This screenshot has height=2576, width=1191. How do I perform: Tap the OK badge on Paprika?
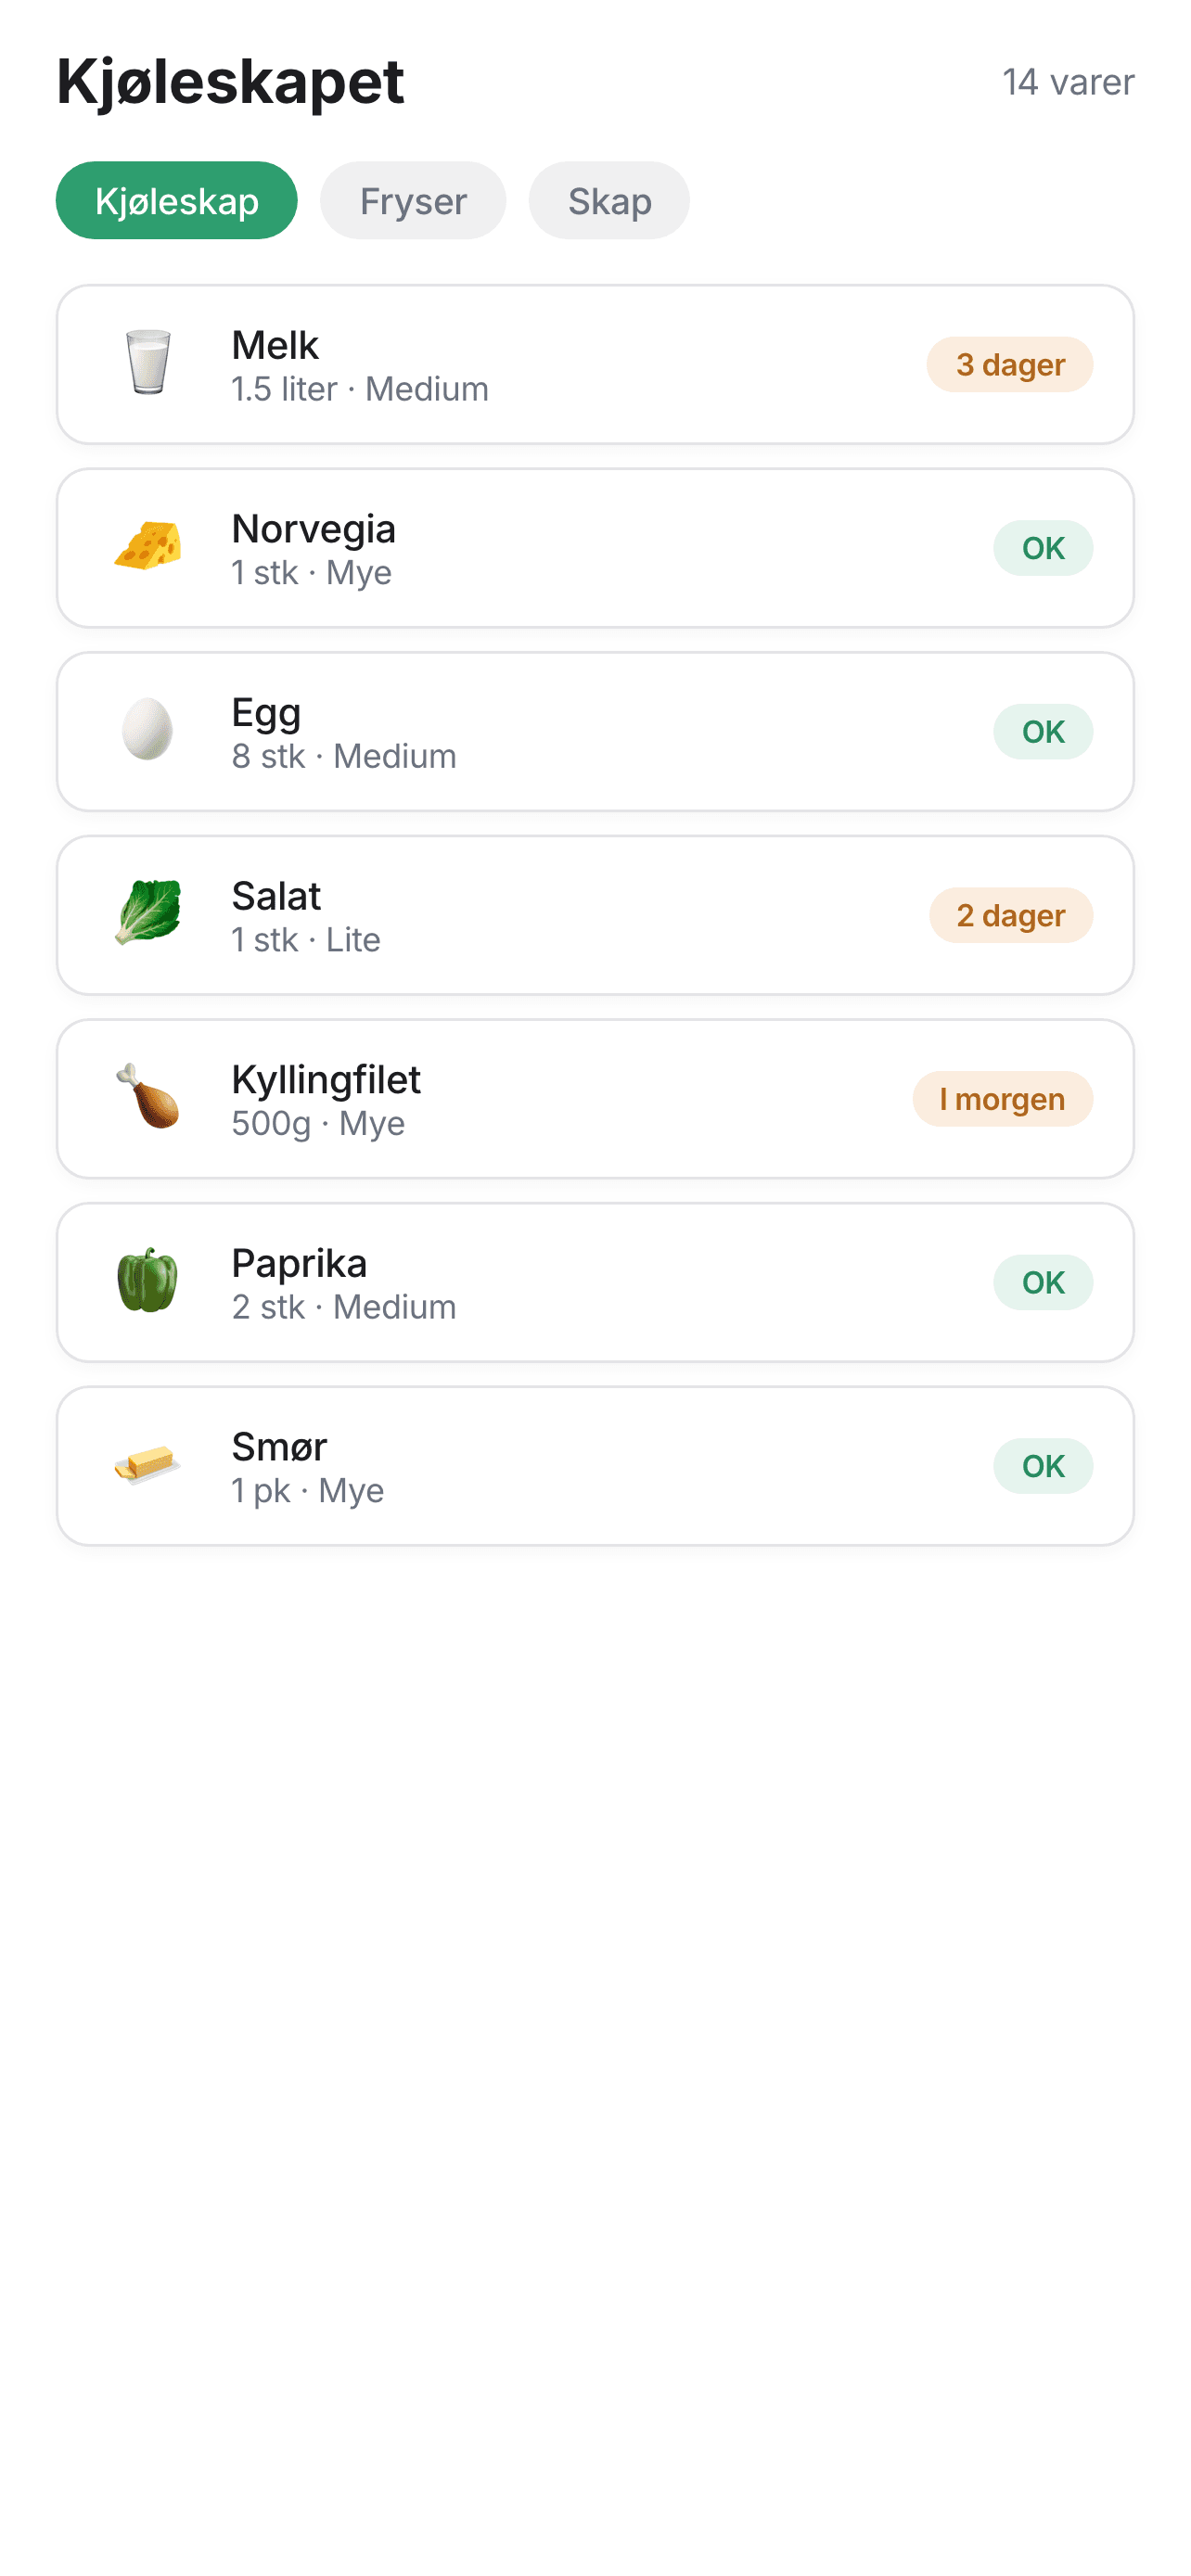(1042, 1283)
